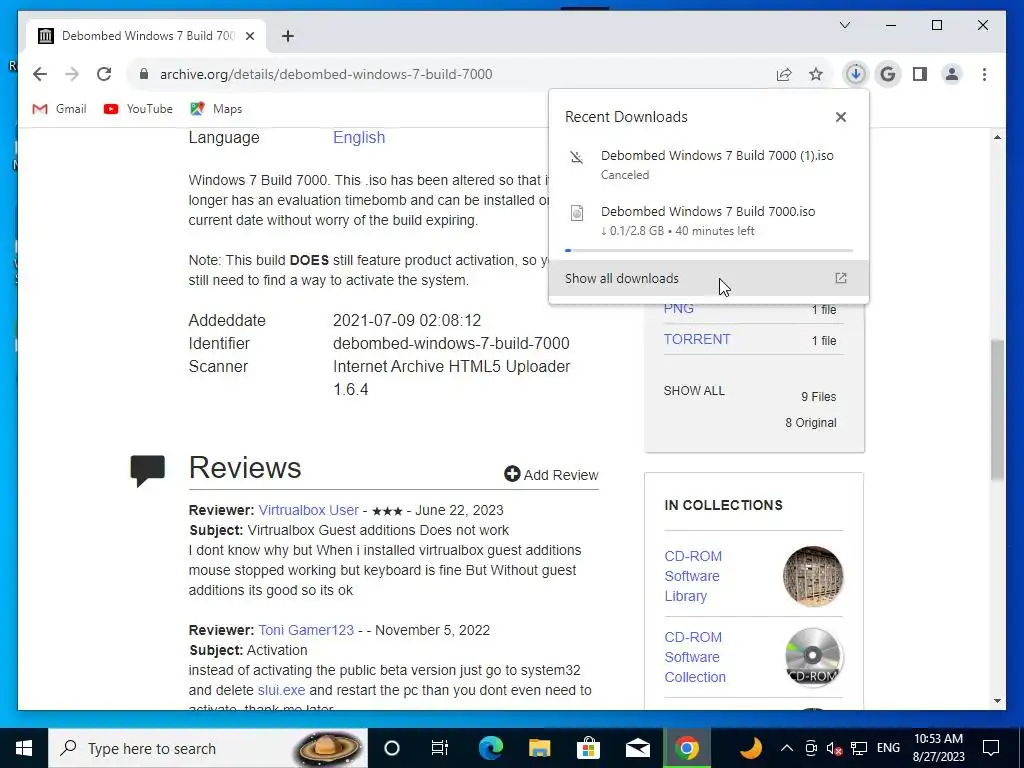This screenshot has width=1024, height=768.
Task: Share this page via share icon
Action: 784,74
